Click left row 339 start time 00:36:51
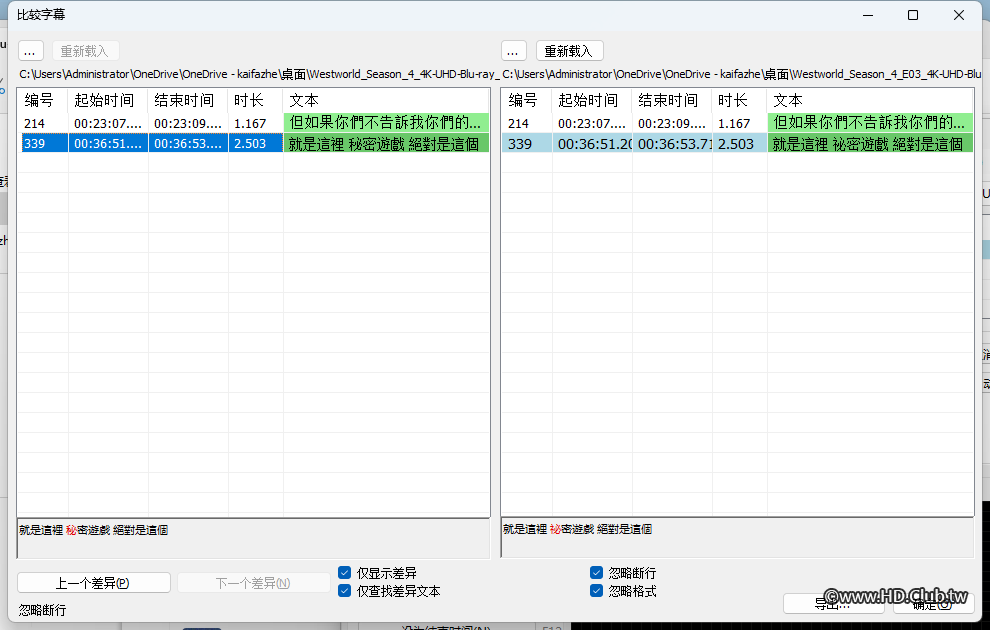990x630 pixels. pyautogui.click(x=108, y=143)
